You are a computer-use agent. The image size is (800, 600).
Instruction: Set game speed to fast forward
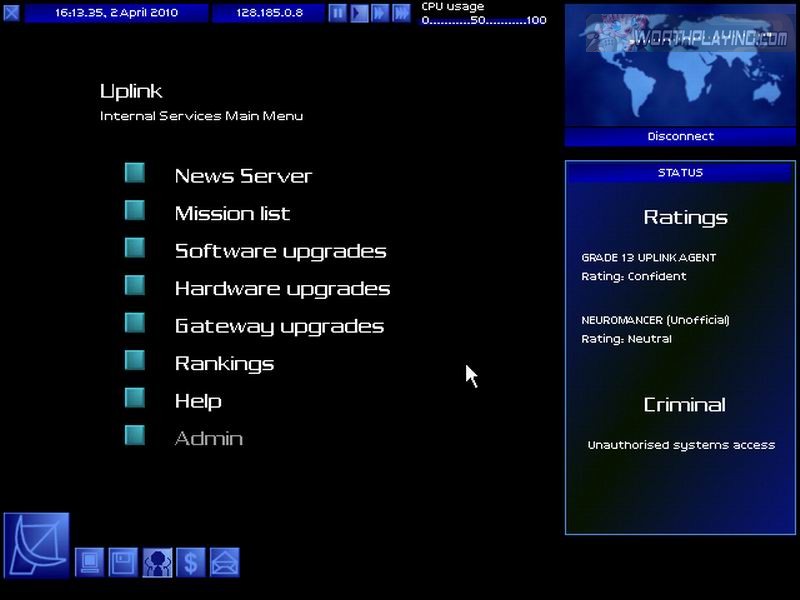[x=380, y=13]
